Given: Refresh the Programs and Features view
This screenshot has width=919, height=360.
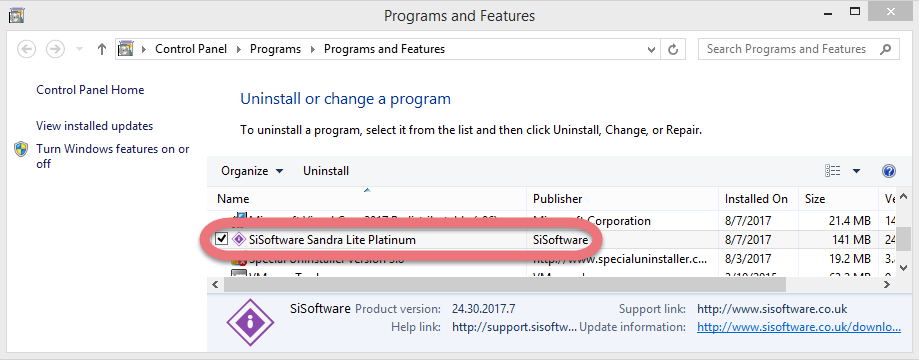Looking at the screenshot, I should pos(673,49).
